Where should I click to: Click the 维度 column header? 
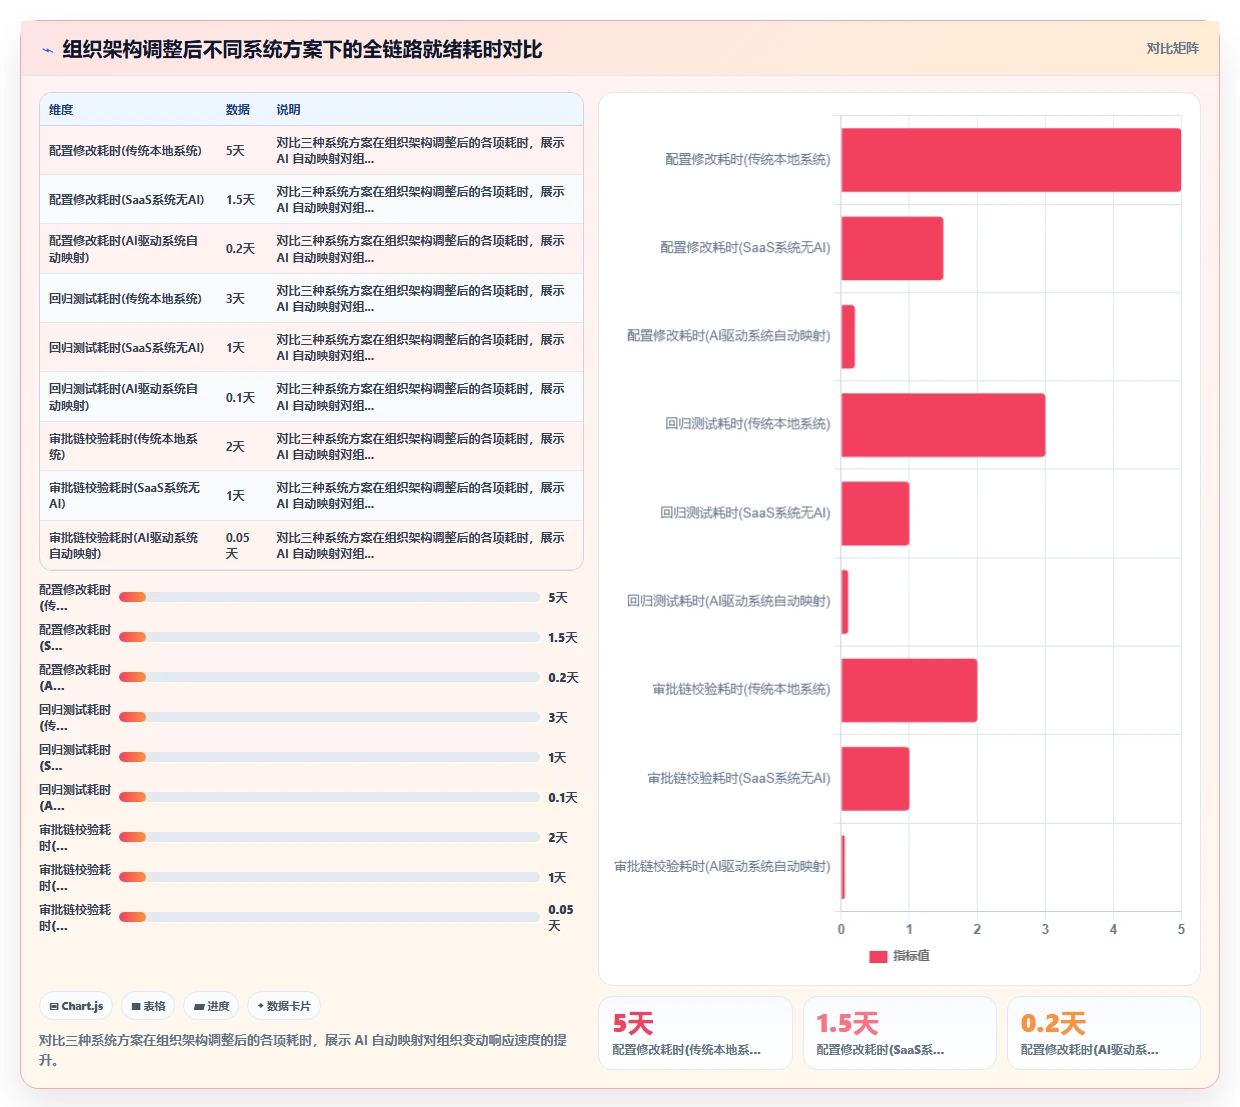click(61, 110)
